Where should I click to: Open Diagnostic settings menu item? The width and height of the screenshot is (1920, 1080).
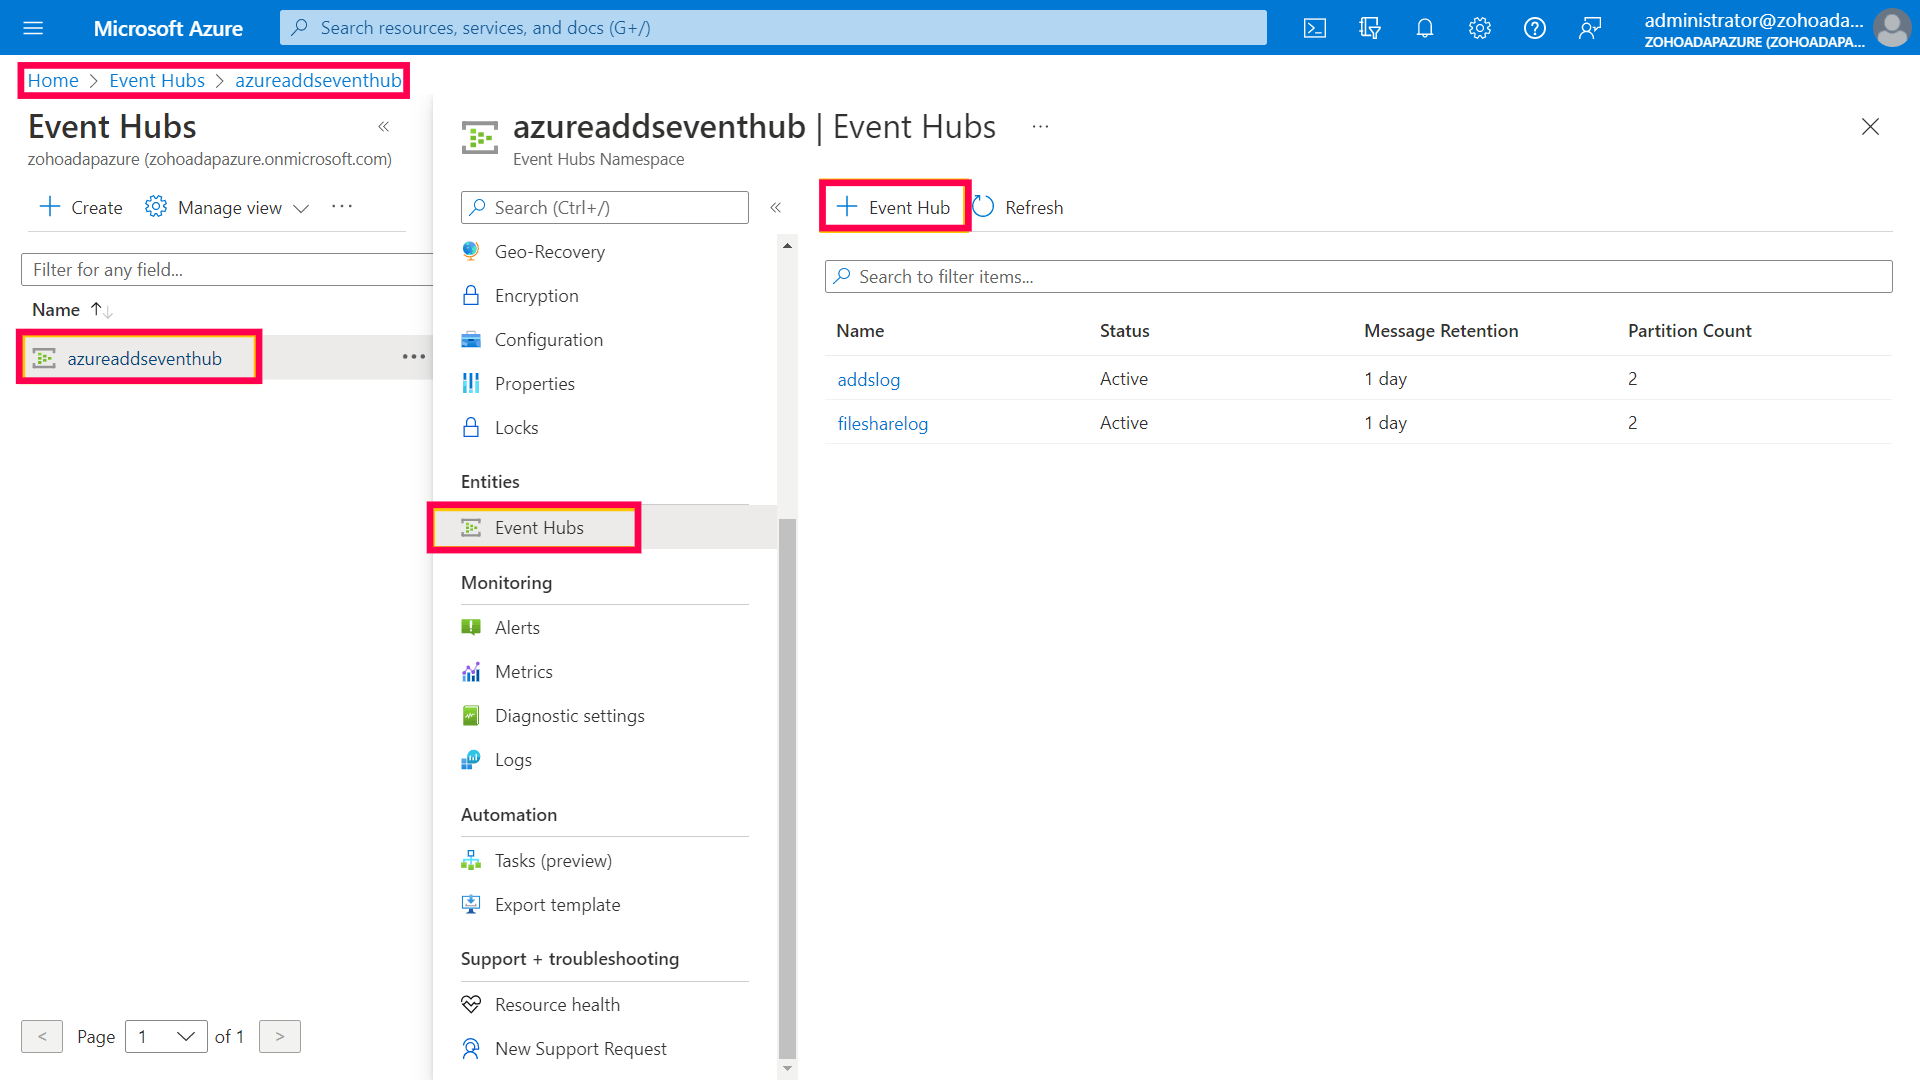(x=569, y=716)
